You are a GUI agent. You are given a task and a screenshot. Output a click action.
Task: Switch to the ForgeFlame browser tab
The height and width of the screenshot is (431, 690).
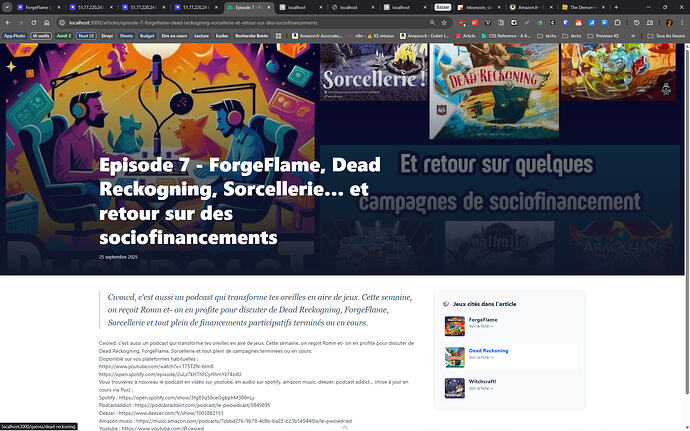point(36,6)
